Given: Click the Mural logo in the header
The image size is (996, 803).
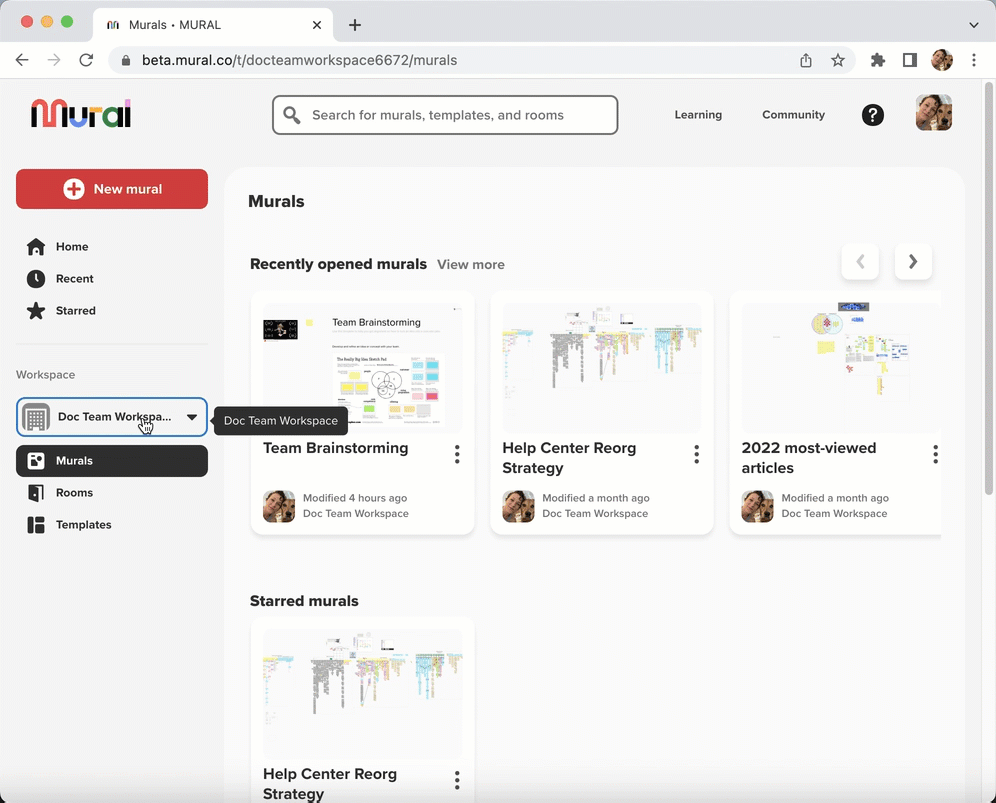Looking at the screenshot, I should click(x=81, y=114).
